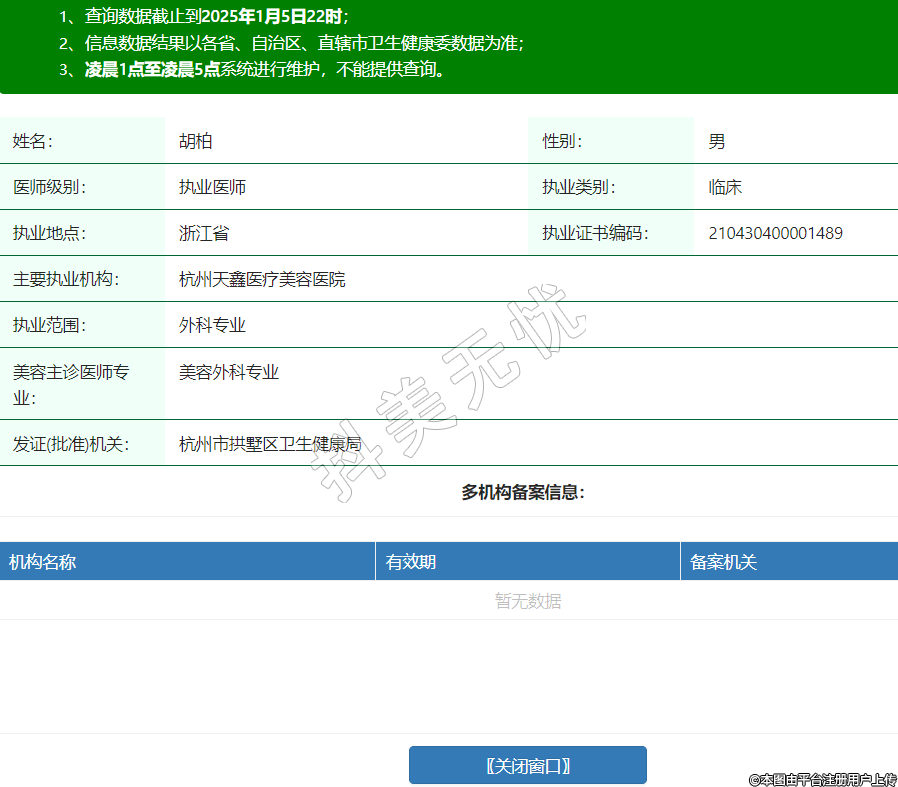The image size is (898, 787).
Task: Select the 主要执业机构 field label
Action: pyautogui.click(x=65, y=280)
